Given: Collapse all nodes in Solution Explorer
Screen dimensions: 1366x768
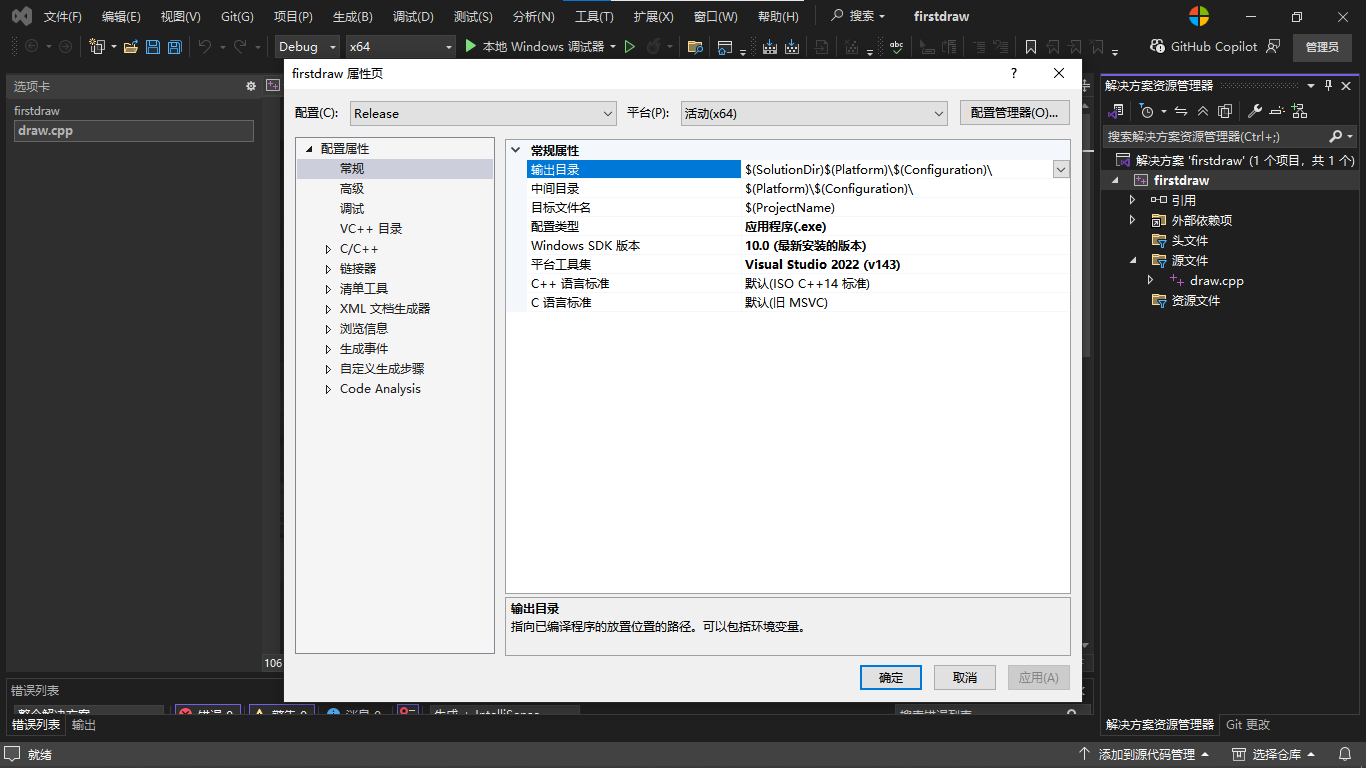Looking at the screenshot, I should [1203, 111].
